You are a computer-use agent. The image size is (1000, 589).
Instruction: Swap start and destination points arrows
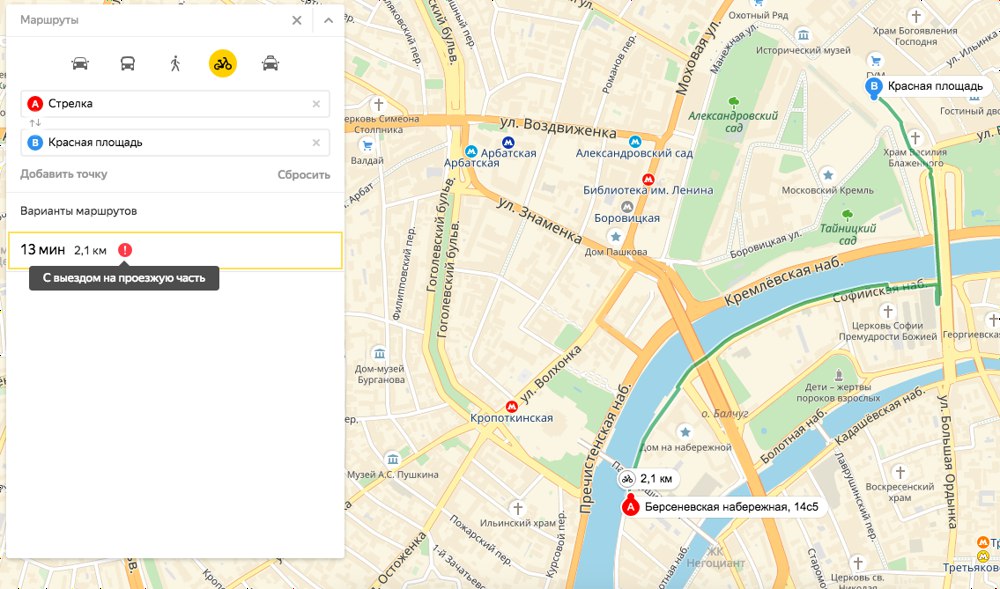(35, 122)
